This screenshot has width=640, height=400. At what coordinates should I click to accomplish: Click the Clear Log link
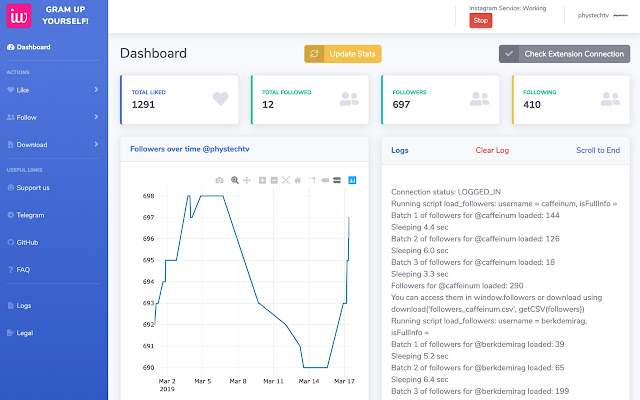492,150
